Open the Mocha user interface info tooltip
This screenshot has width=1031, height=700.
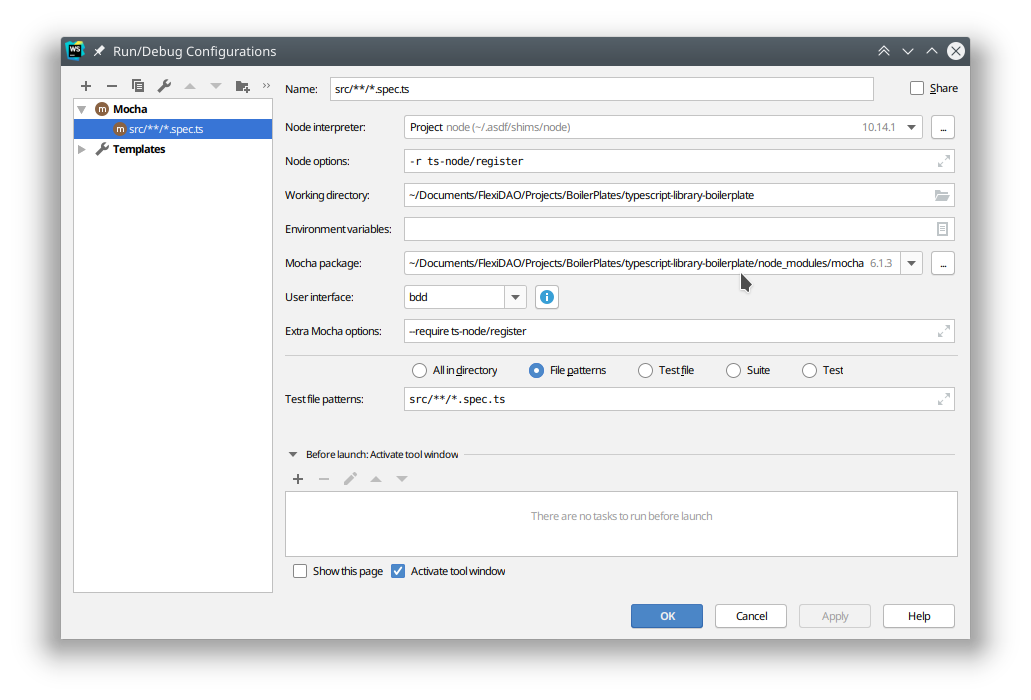point(546,297)
